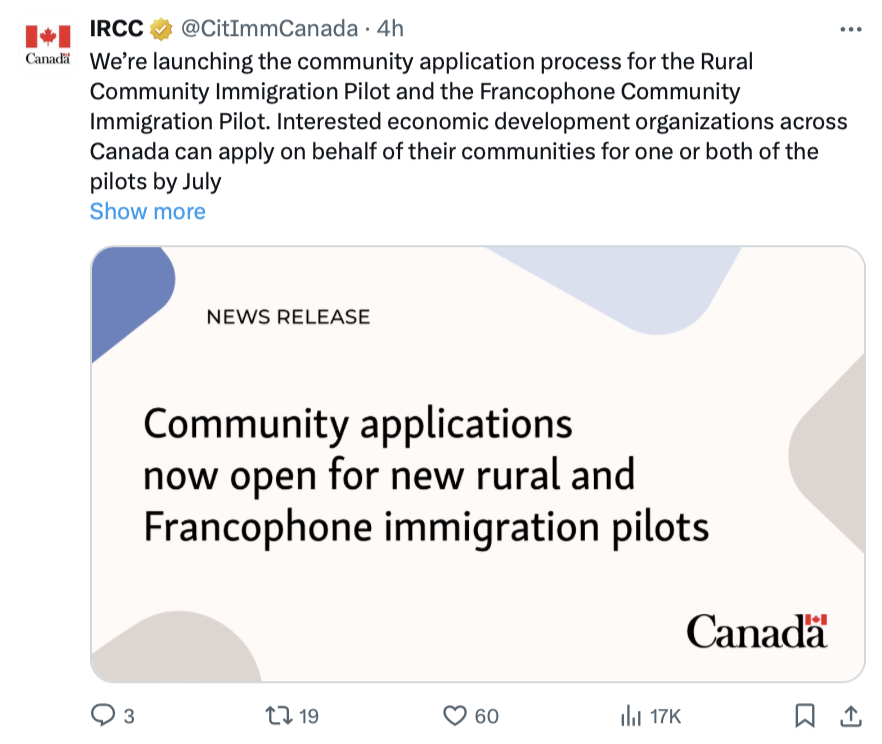Open the 4h timestamp link
The width and height of the screenshot is (882, 744).
[390, 29]
